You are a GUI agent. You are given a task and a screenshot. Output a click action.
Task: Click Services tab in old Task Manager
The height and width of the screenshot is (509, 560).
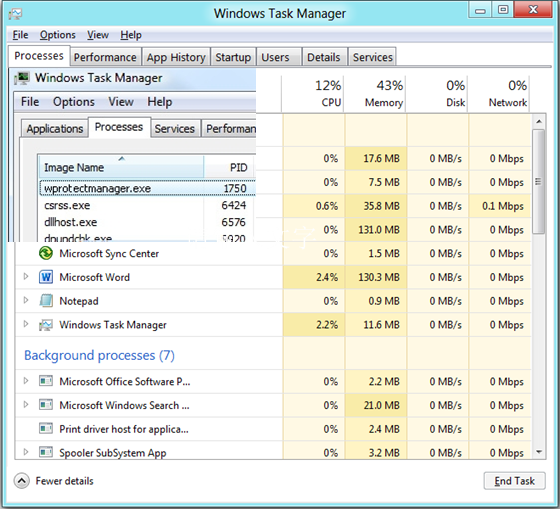[175, 129]
